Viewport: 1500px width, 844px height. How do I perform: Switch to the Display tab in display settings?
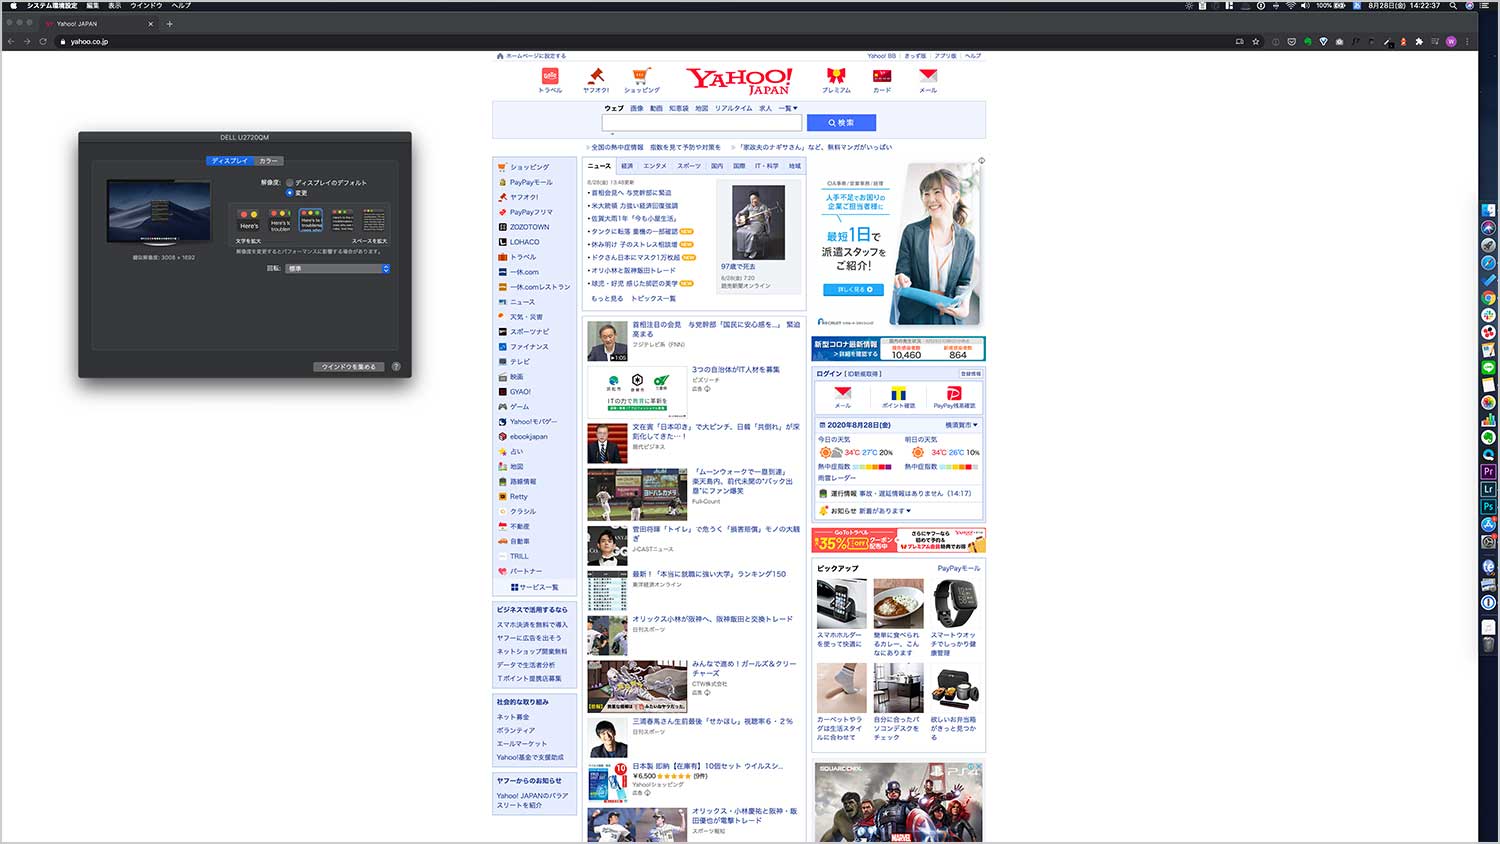pyautogui.click(x=230, y=161)
